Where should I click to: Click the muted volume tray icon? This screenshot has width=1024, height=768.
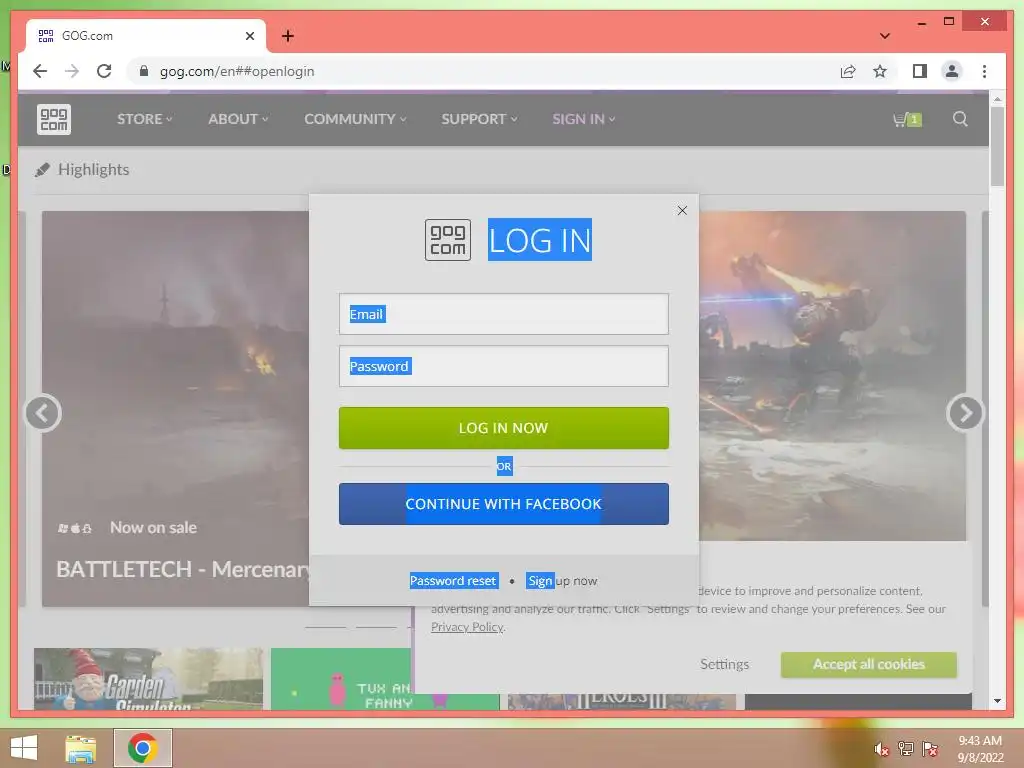click(882, 749)
